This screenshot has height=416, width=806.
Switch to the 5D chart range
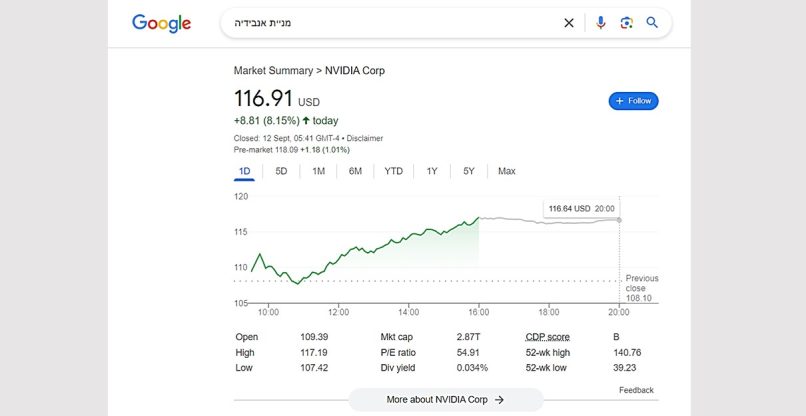281,171
